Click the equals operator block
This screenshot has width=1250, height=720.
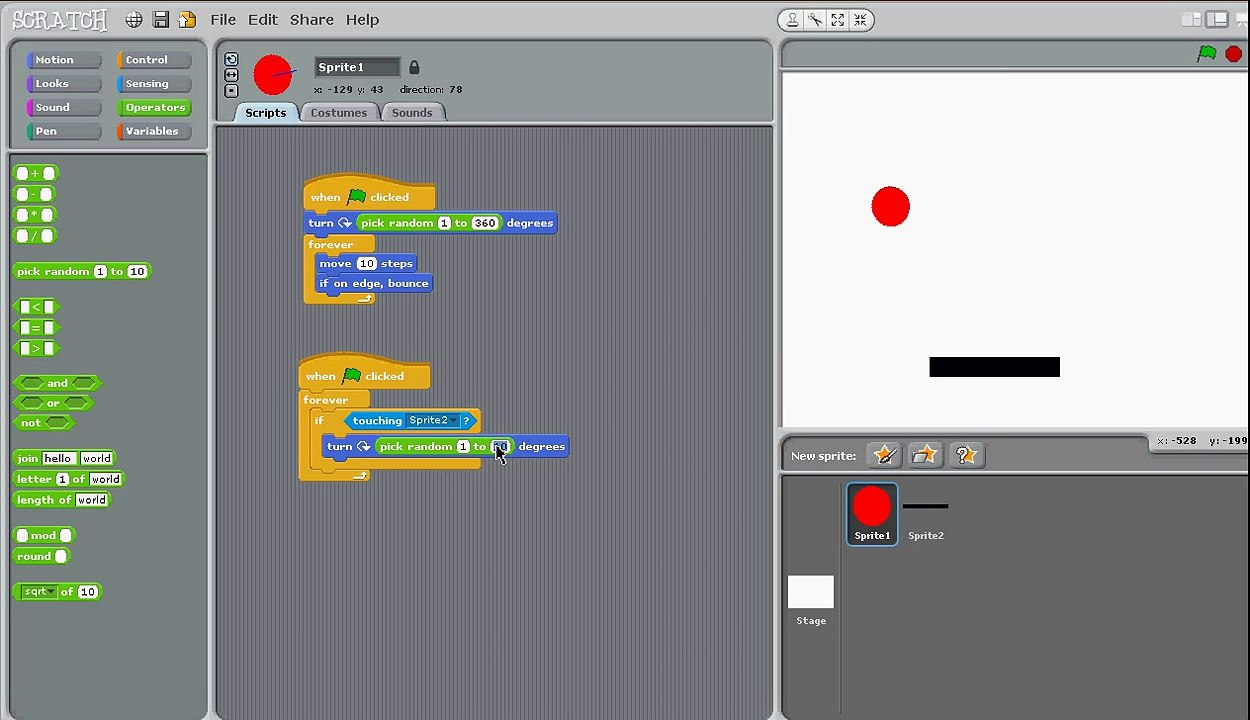[x=37, y=328]
